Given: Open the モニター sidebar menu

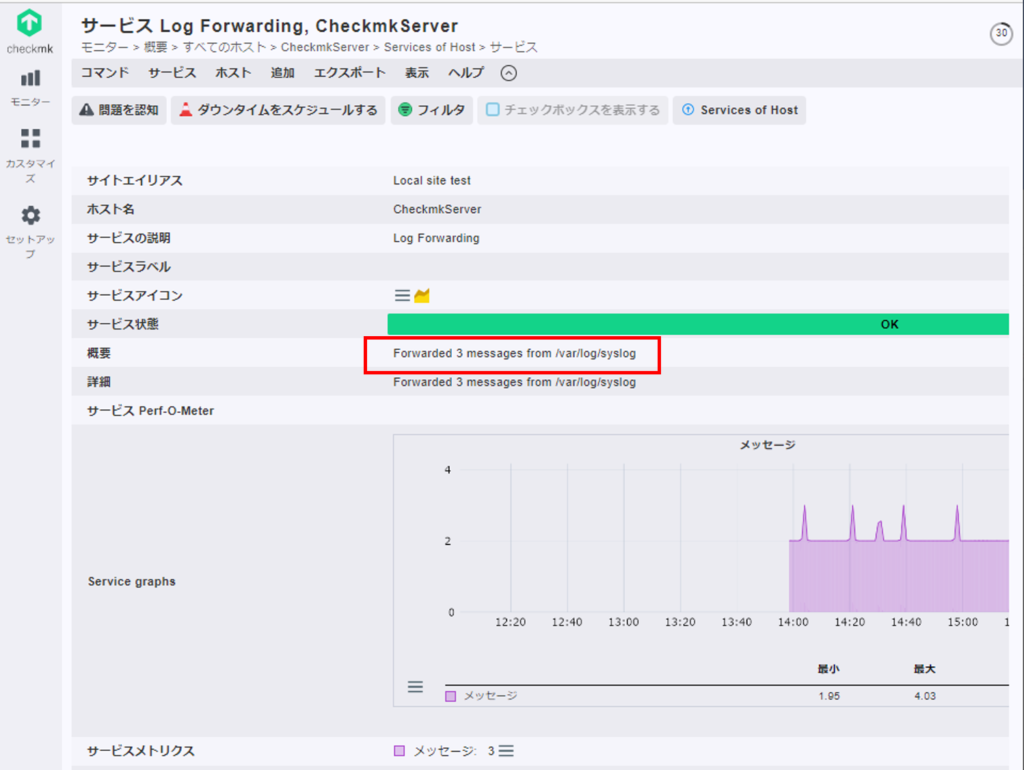Looking at the screenshot, I should pos(30,88).
